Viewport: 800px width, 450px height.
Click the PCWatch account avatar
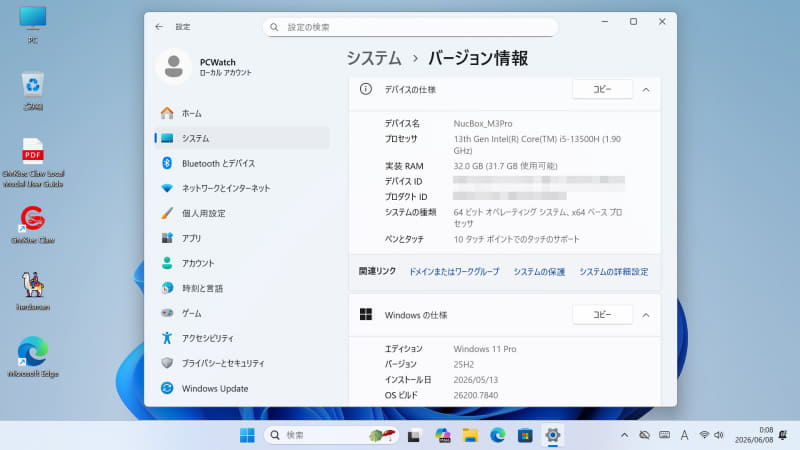pos(173,66)
